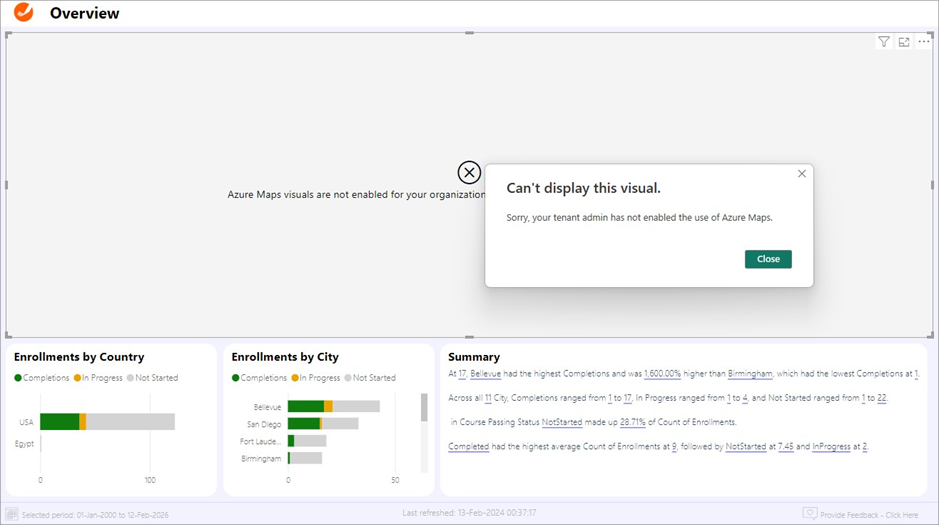Click the calendar icon beside Selected period
Screen dimensions: 939x525
coord(12,514)
